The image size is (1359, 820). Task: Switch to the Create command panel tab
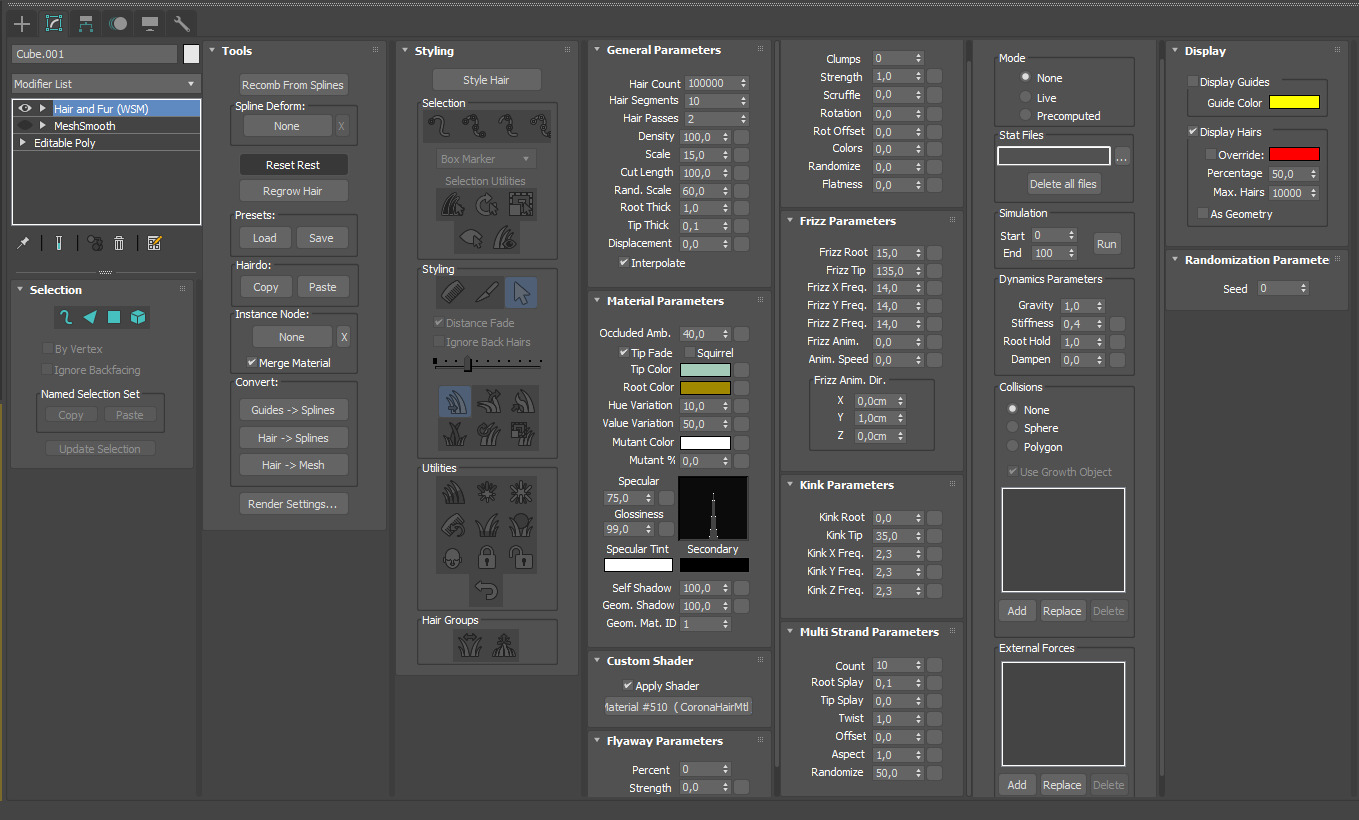[22, 23]
